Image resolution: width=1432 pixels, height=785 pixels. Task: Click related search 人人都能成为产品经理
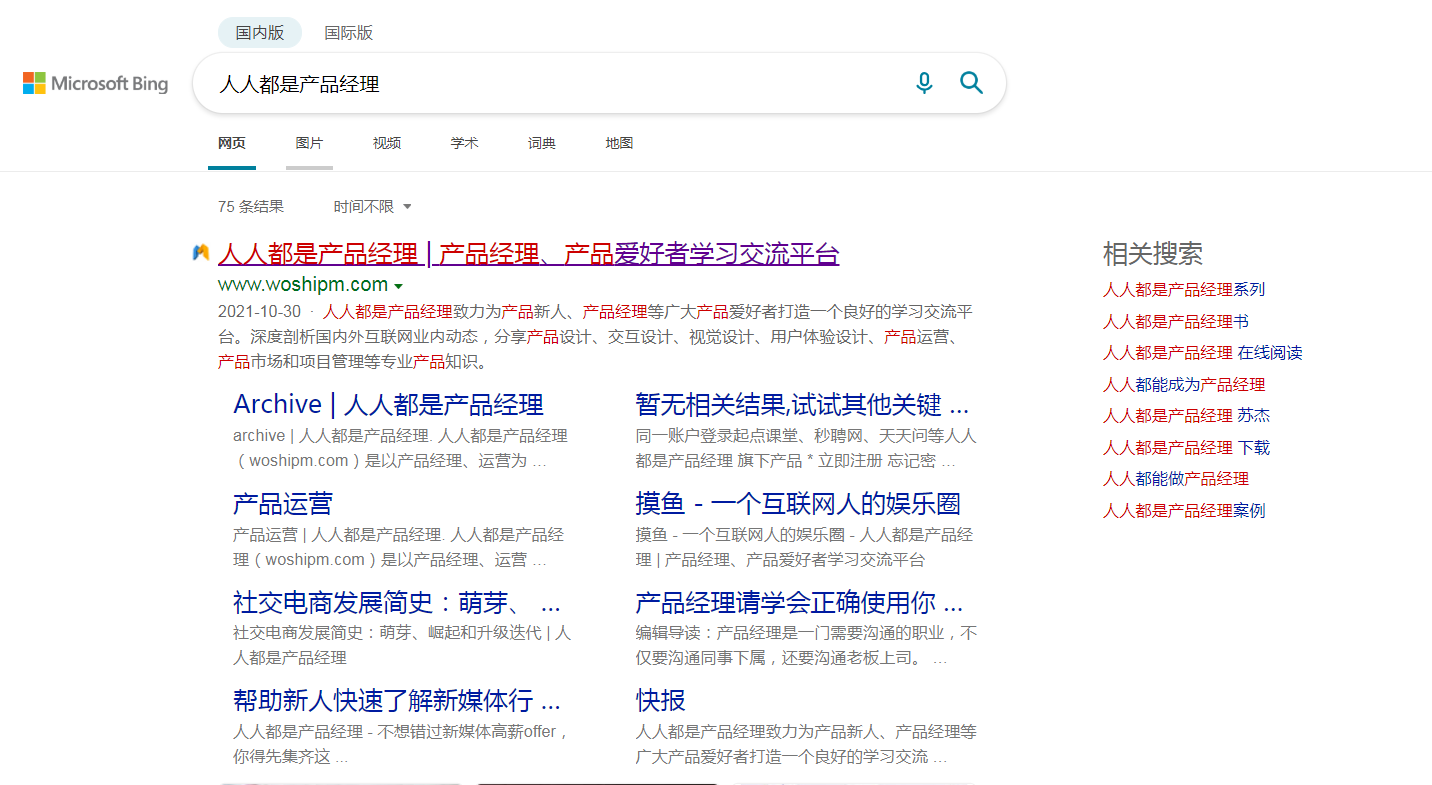coord(1183,383)
